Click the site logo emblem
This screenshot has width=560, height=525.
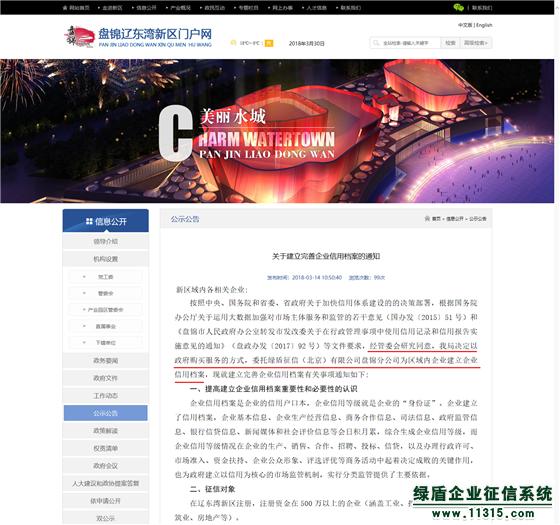[79, 36]
